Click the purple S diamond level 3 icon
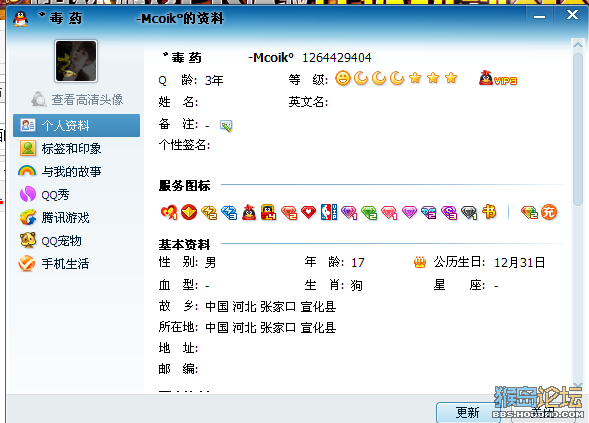 coord(449,213)
